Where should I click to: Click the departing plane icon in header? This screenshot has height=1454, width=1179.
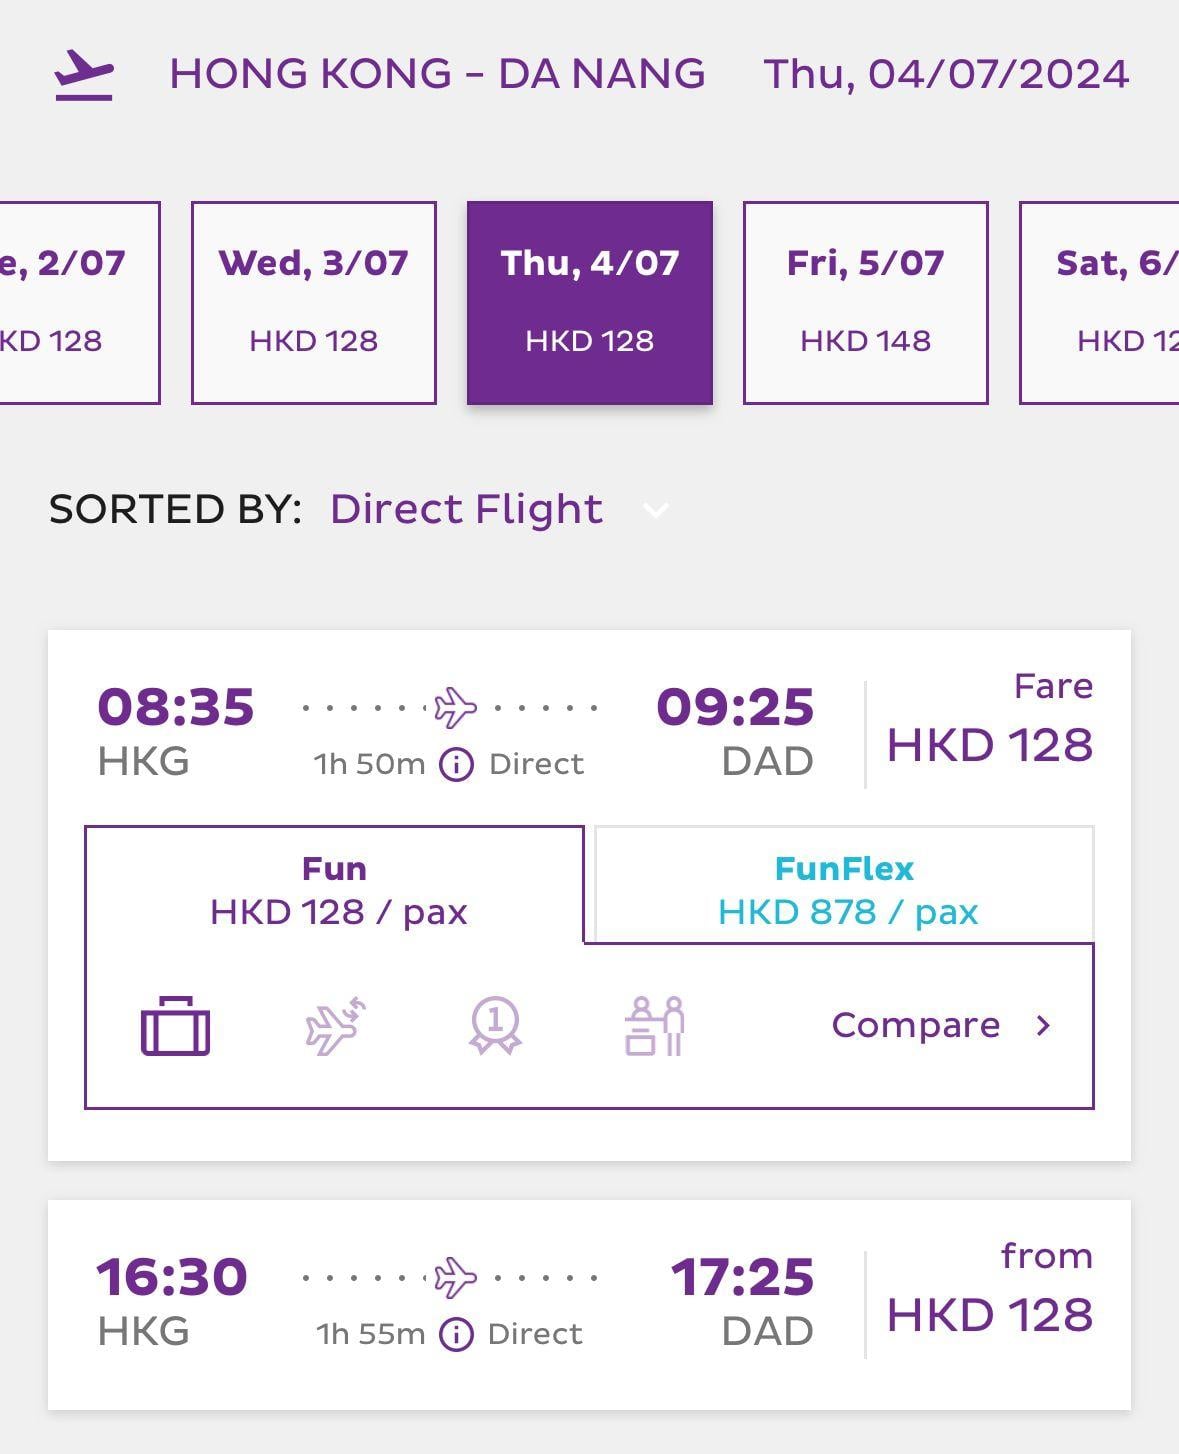(84, 75)
